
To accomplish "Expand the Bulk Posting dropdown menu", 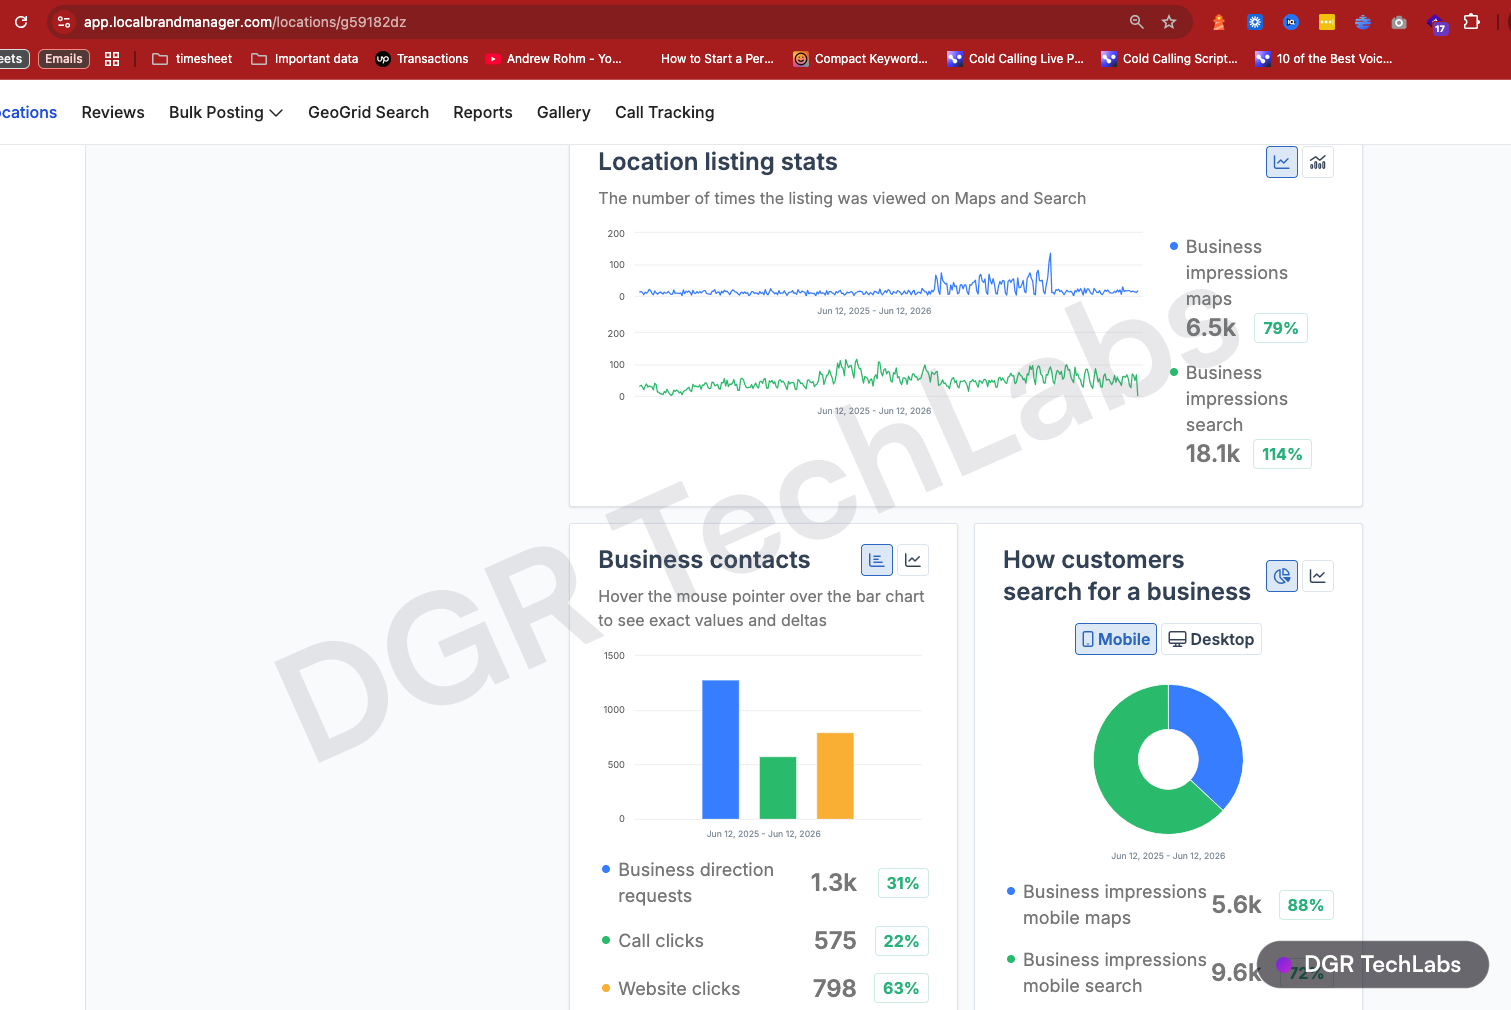I will click(226, 112).
